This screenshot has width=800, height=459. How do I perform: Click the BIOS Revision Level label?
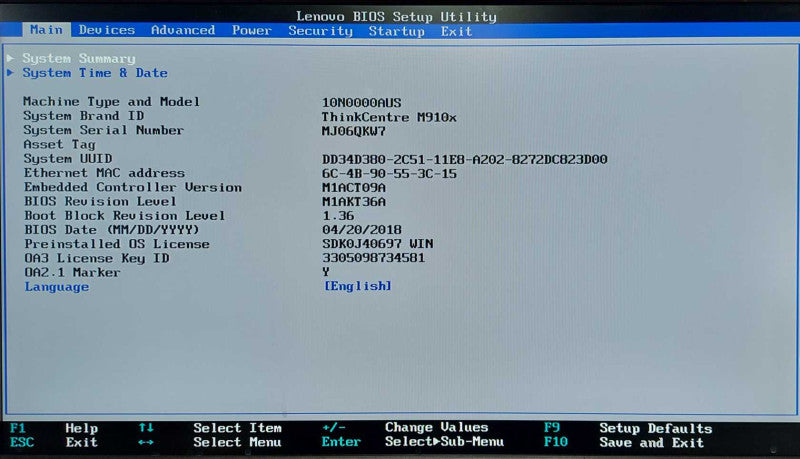100,201
